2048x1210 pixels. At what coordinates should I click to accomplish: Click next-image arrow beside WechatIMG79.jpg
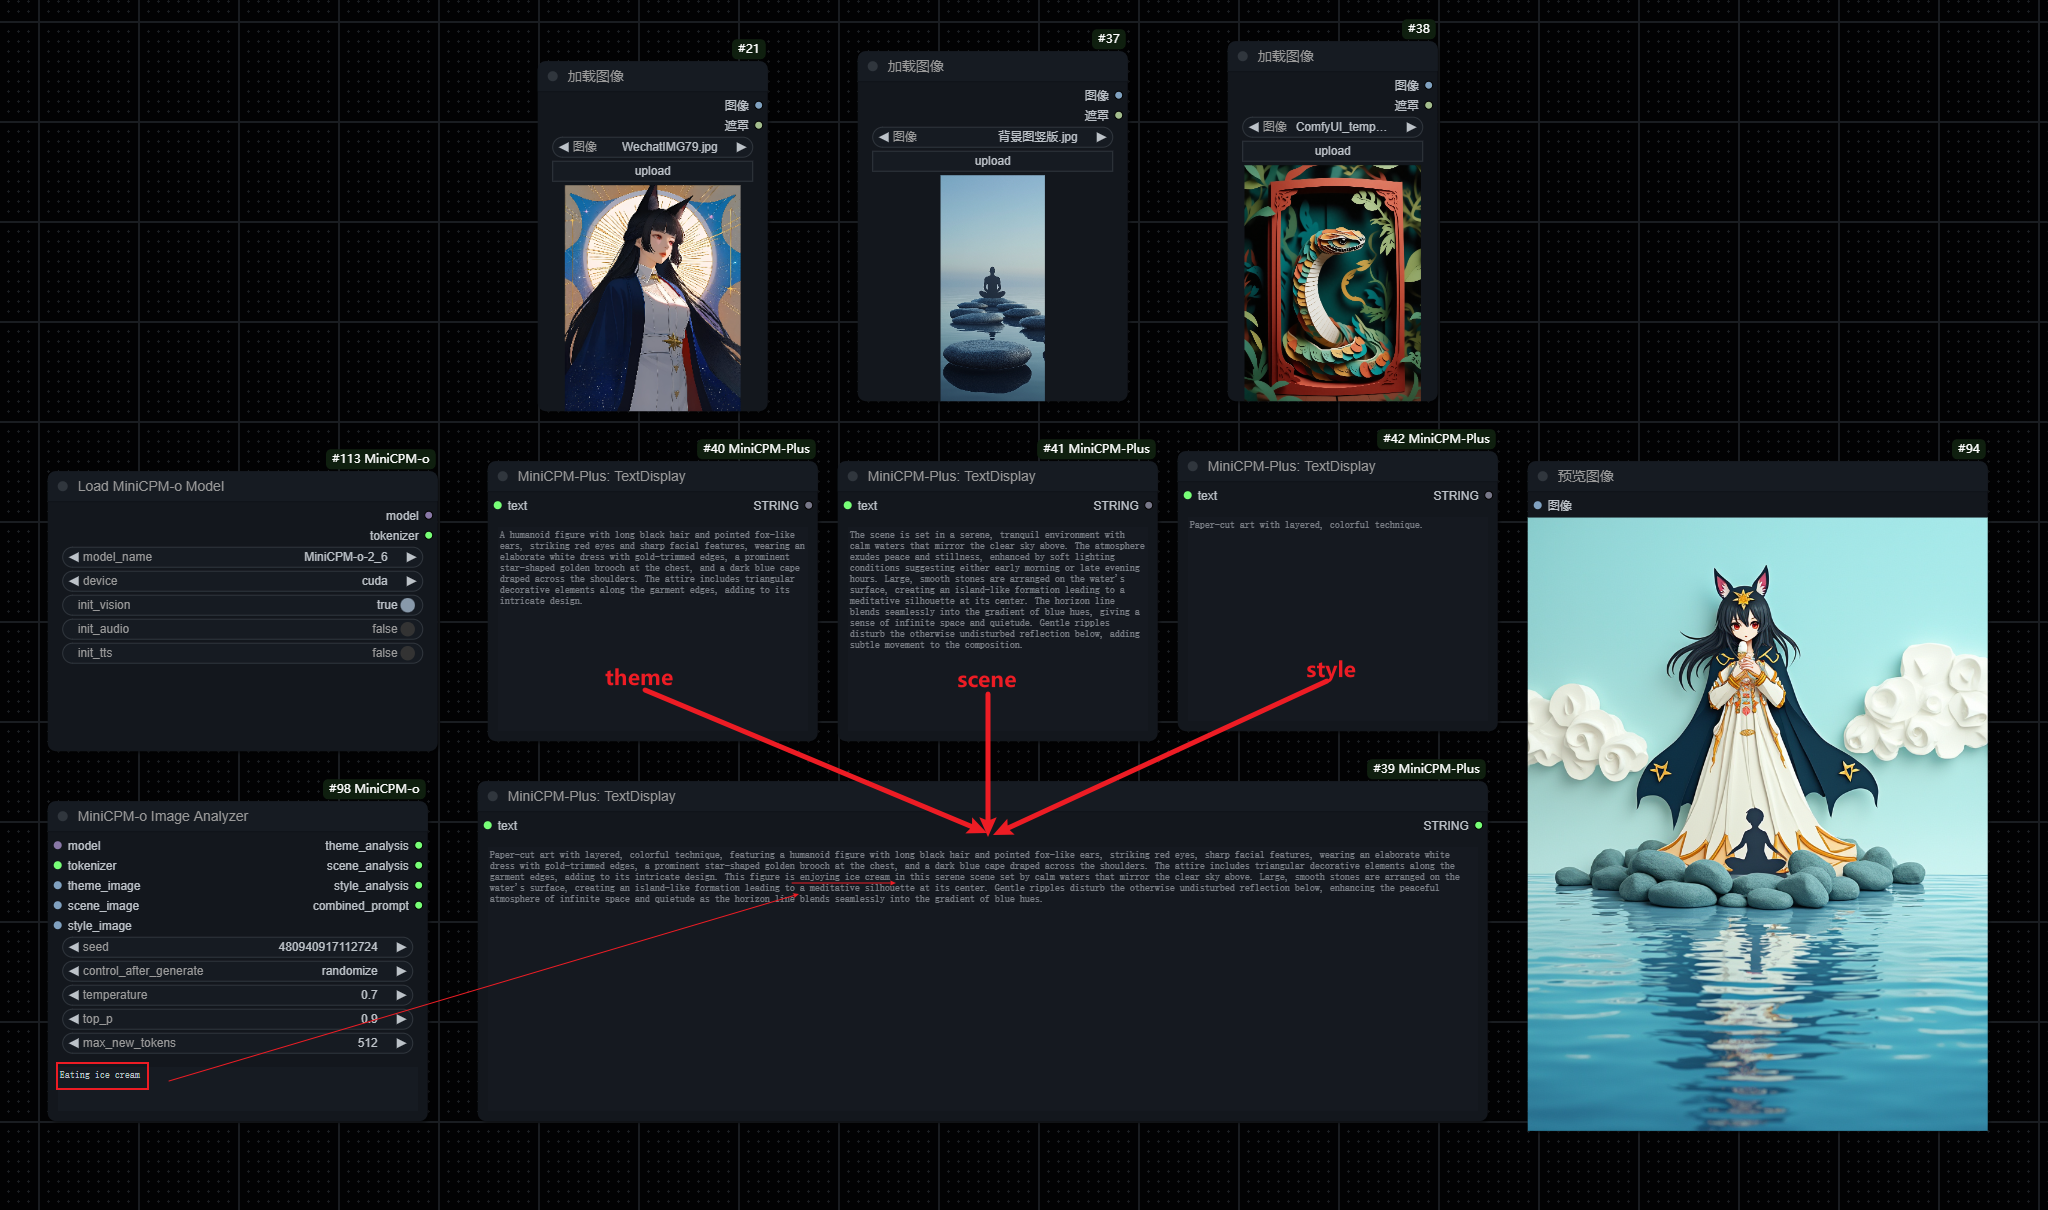click(741, 147)
